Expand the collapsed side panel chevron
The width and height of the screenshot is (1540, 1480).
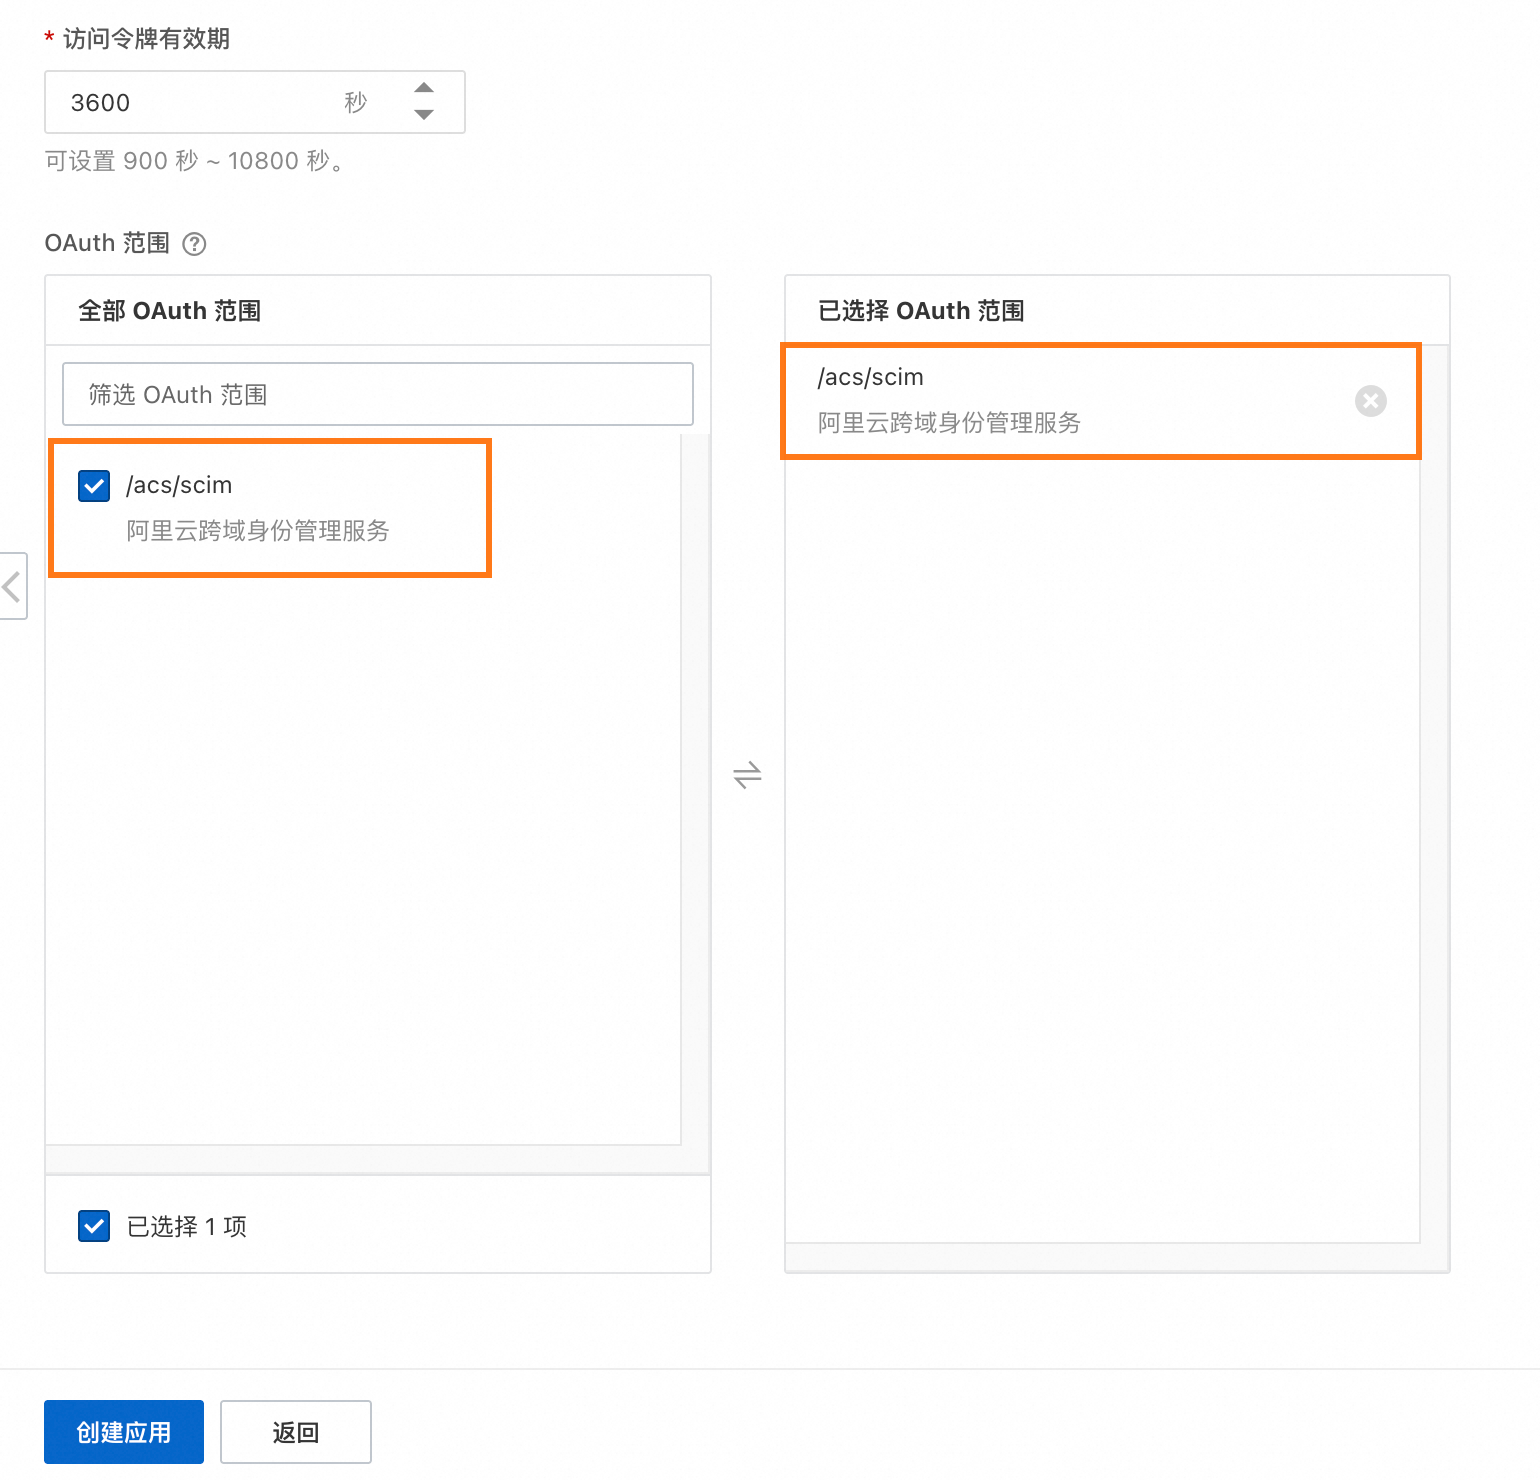tap(13, 586)
